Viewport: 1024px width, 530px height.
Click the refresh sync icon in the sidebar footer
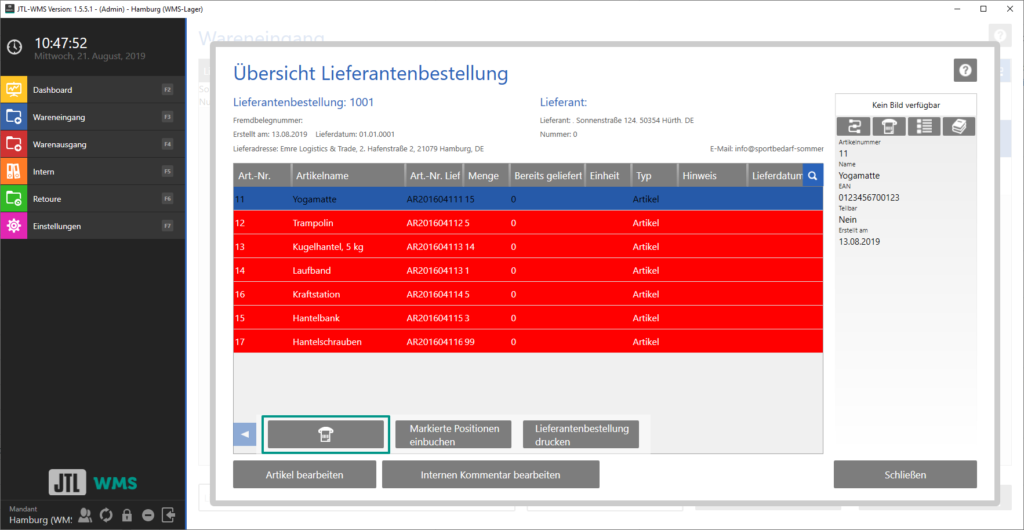click(x=106, y=515)
